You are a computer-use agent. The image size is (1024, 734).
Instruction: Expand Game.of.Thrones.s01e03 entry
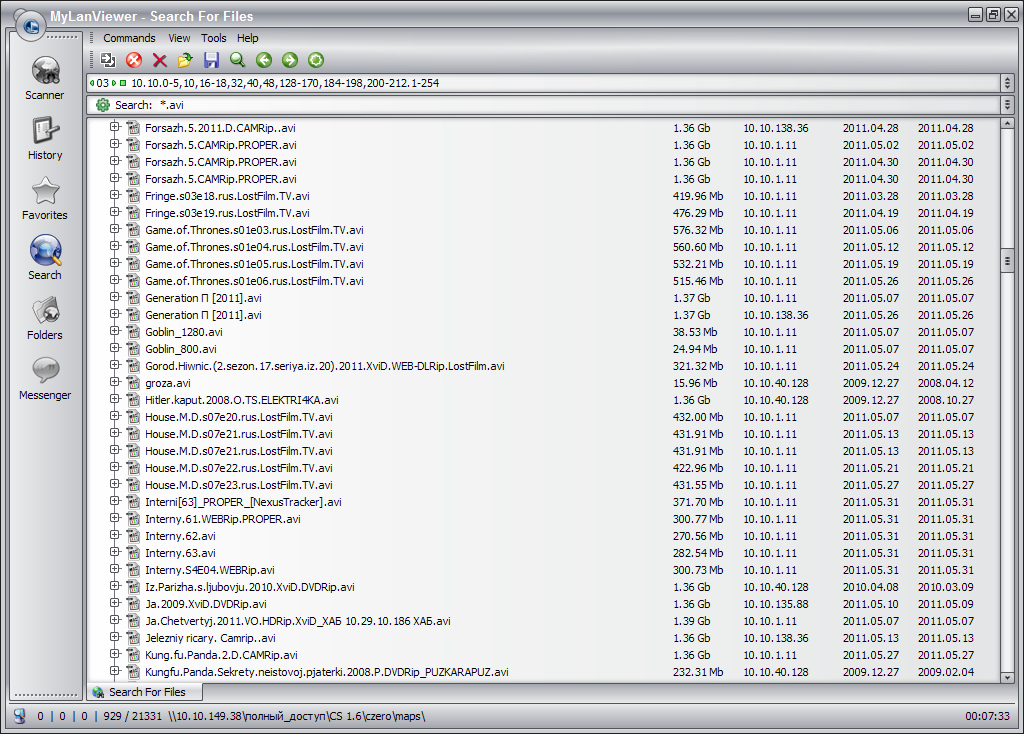[x=115, y=229]
